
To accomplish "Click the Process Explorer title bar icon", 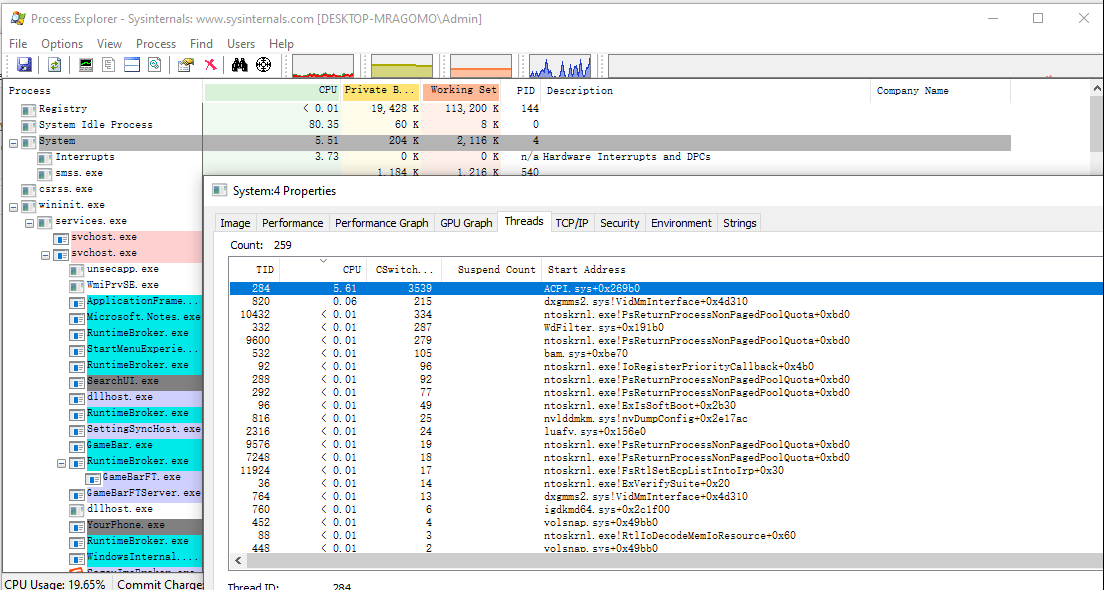I will tap(18, 18).
